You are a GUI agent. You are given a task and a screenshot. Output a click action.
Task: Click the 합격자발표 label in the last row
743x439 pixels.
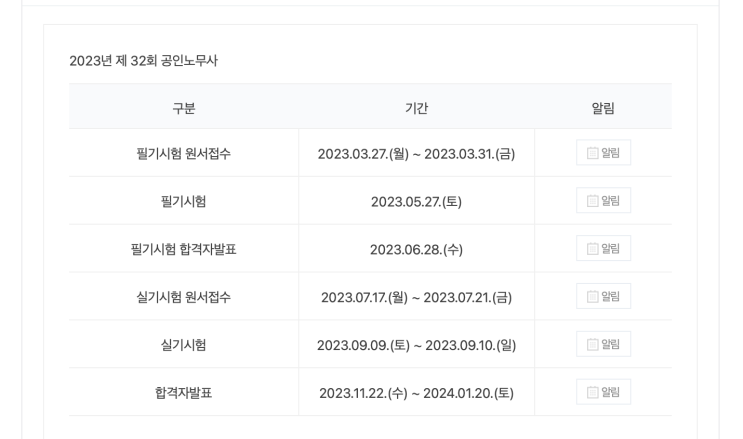pos(183,393)
